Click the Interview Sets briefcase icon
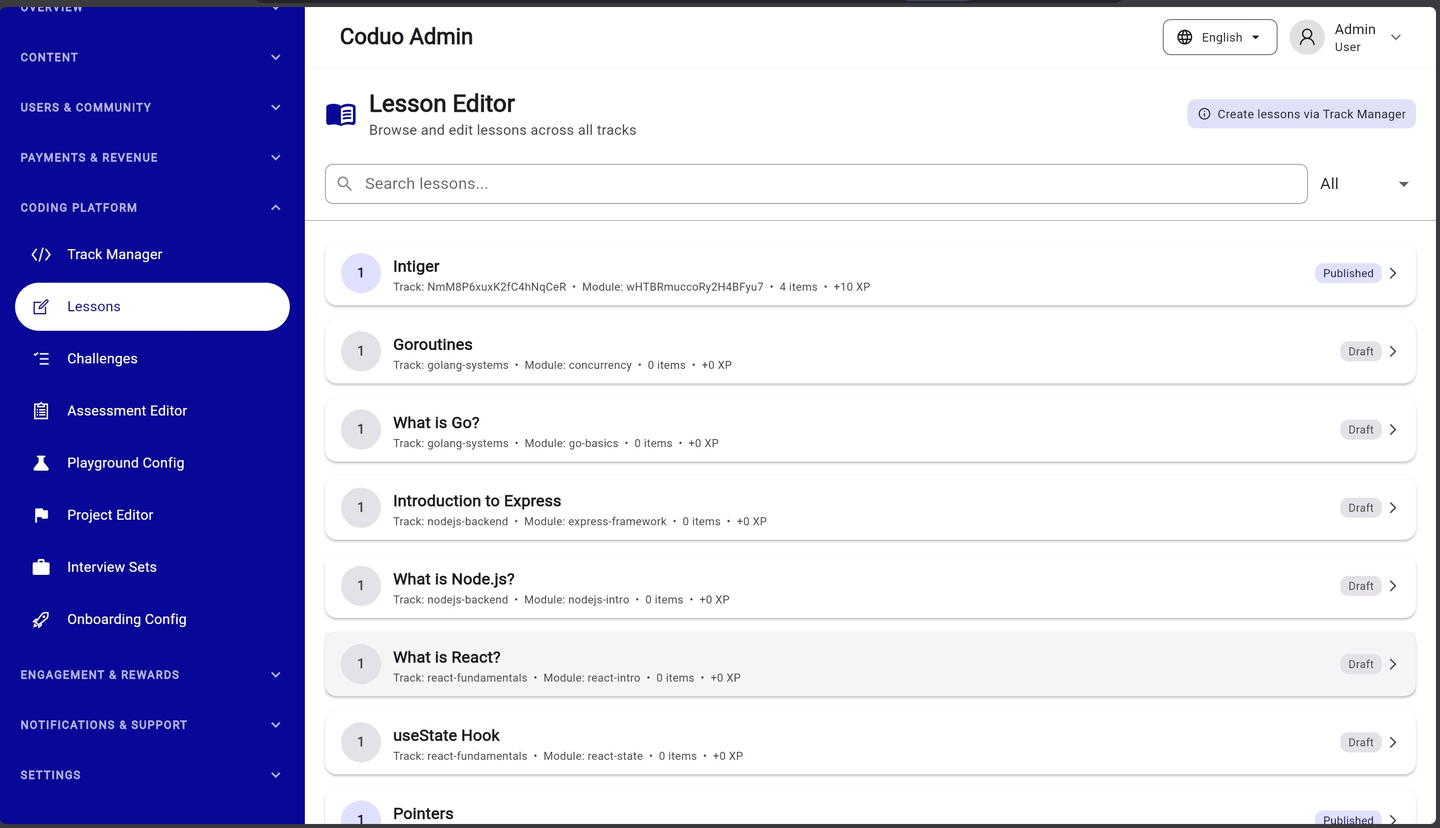The image size is (1440, 828). pos(41,567)
